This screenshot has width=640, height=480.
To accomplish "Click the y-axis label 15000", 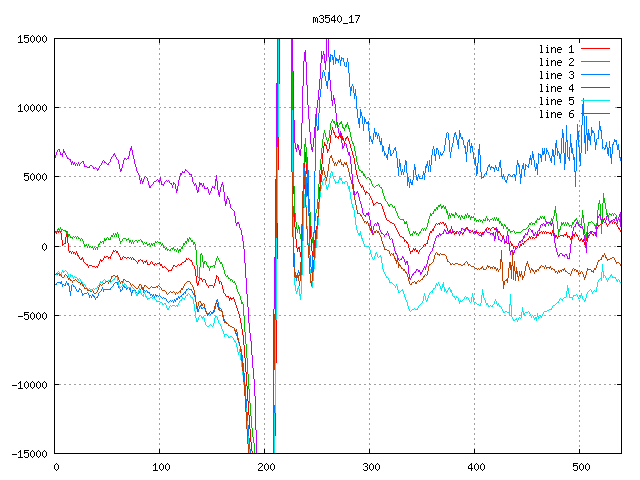I will tap(32, 39).
